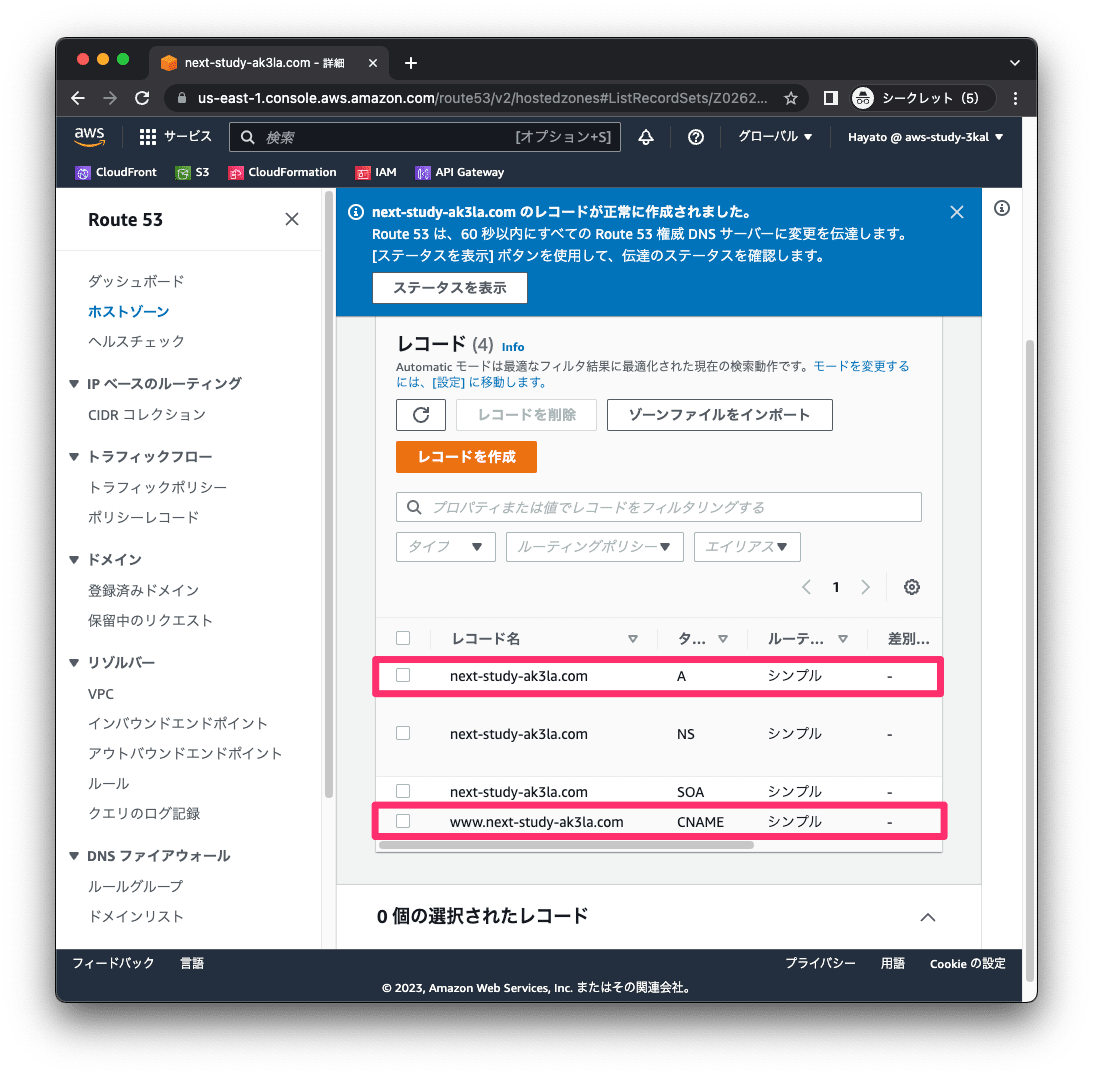Image resolution: width=1093 pixels, height=1076 pixels.
Task: Open API Gateway shortcut in favorites bar
Action: click(460, 172)
